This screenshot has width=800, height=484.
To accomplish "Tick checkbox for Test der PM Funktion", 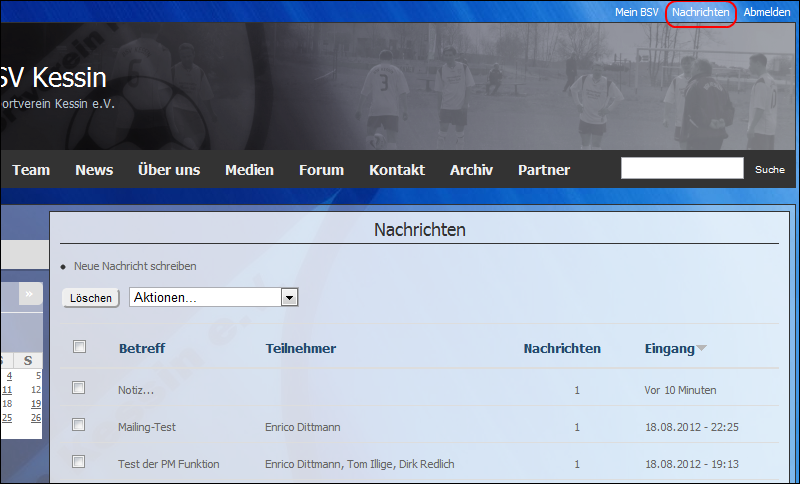I will click(79, 462).
